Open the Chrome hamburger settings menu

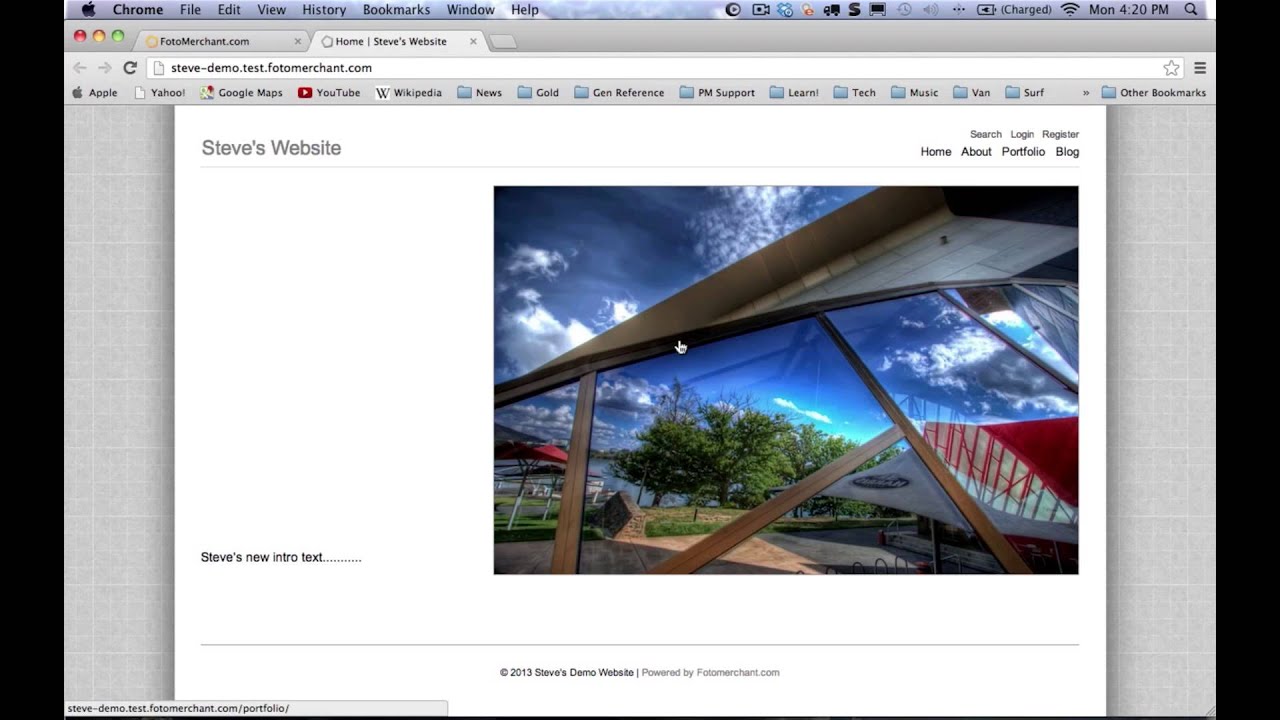pos(1200,68)
